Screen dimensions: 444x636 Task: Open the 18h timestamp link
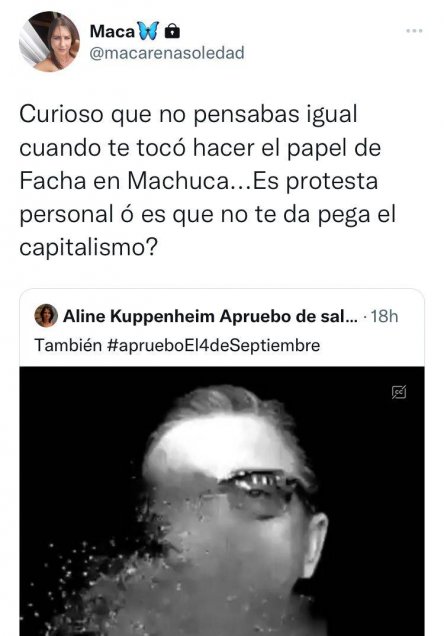(384, 316)
